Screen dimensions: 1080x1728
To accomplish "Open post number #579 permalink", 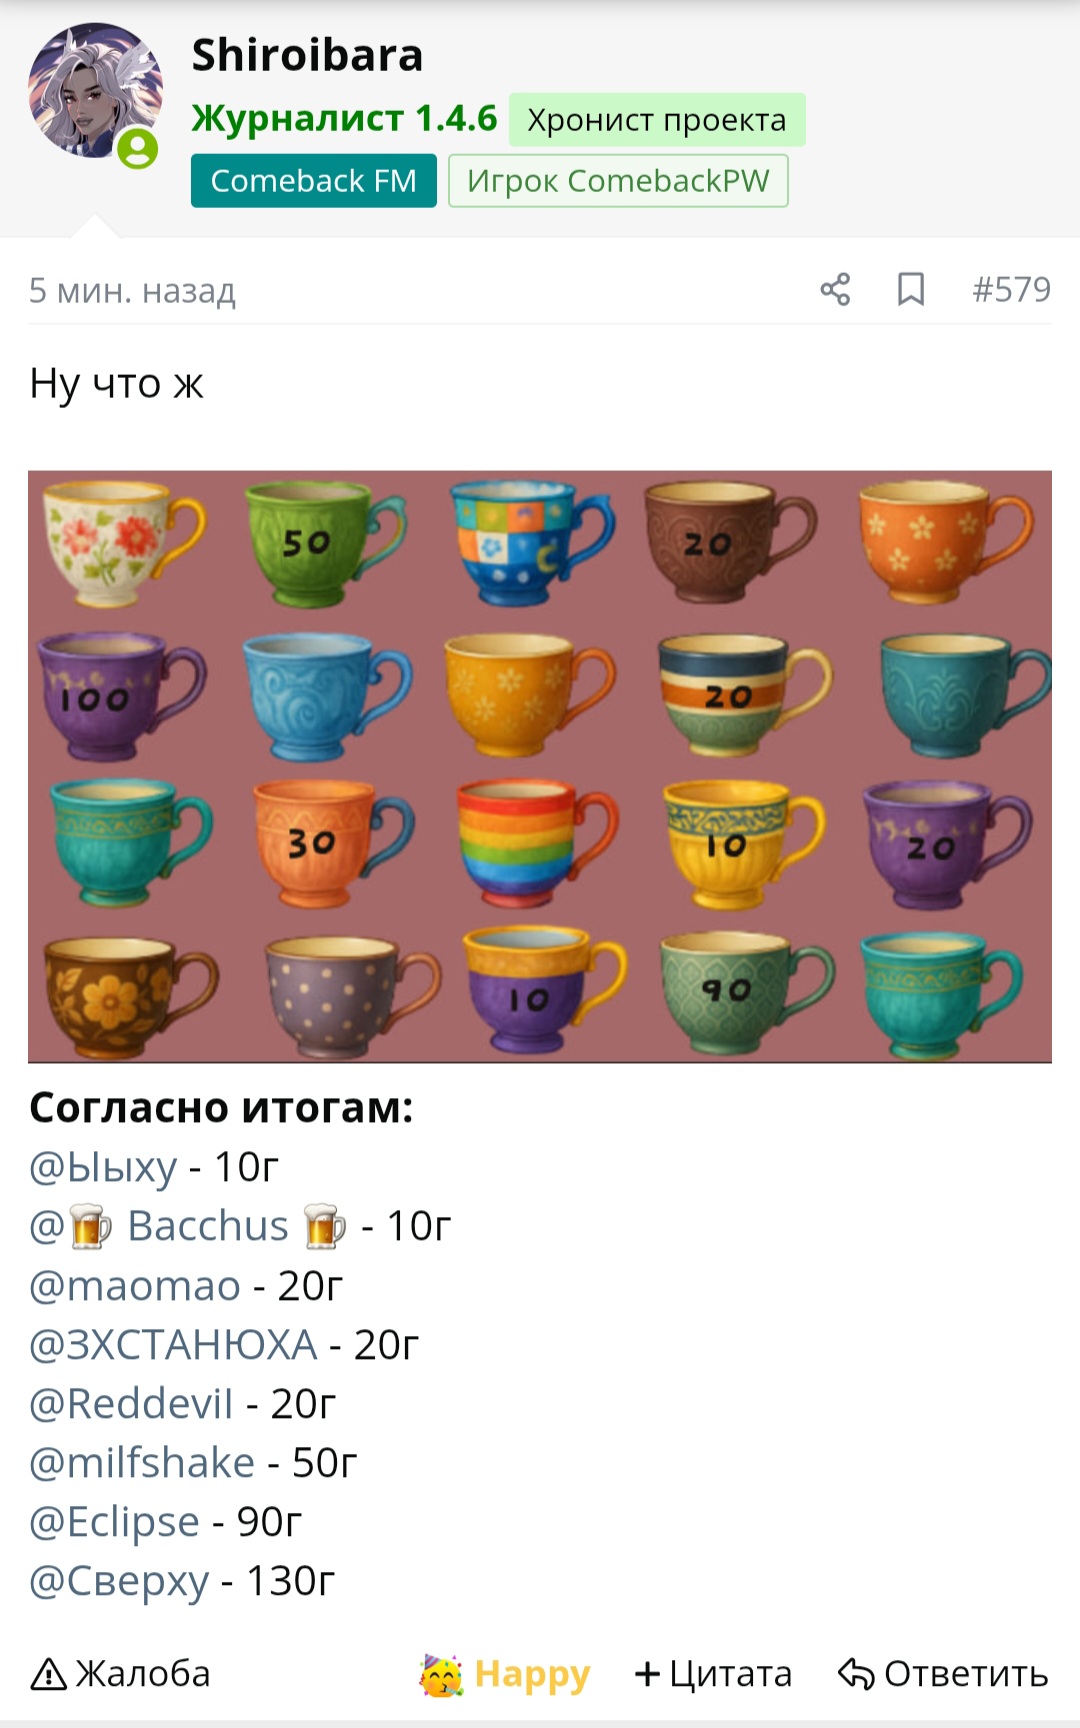I will [x=1011, y=290].
